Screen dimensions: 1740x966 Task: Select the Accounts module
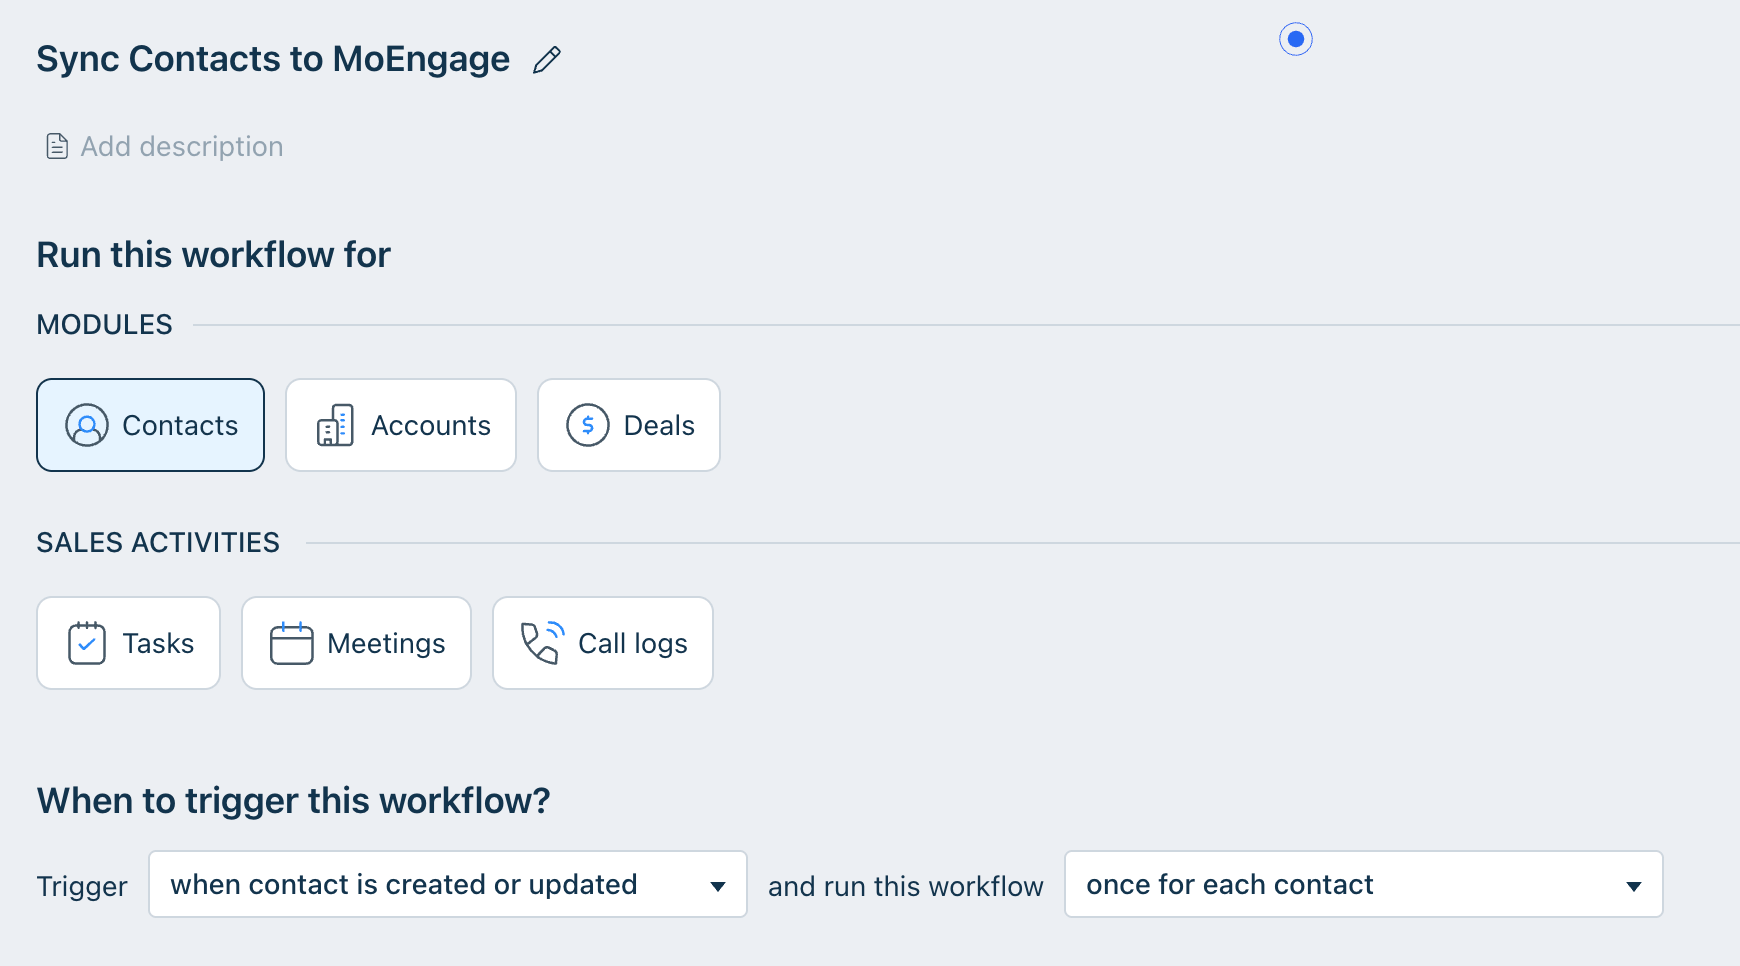point(401,425)
